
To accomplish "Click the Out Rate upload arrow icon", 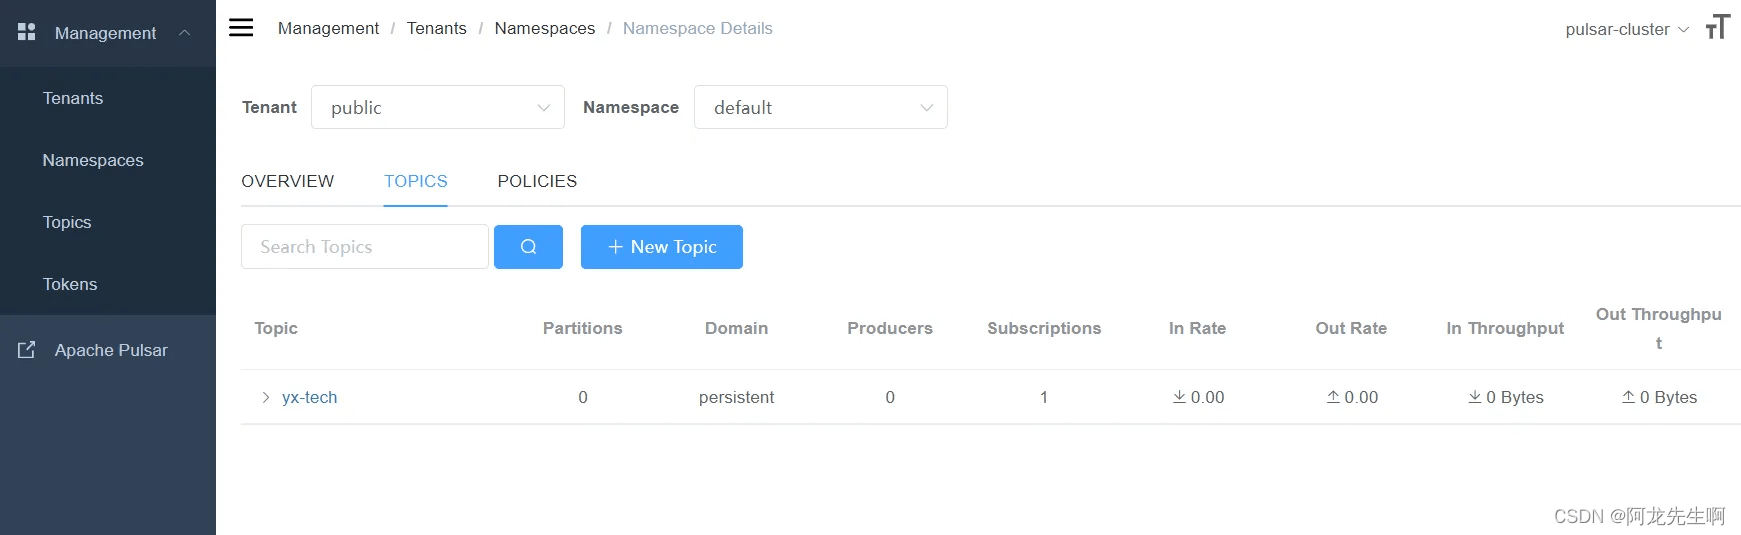I will click(x=1333, y=397).
